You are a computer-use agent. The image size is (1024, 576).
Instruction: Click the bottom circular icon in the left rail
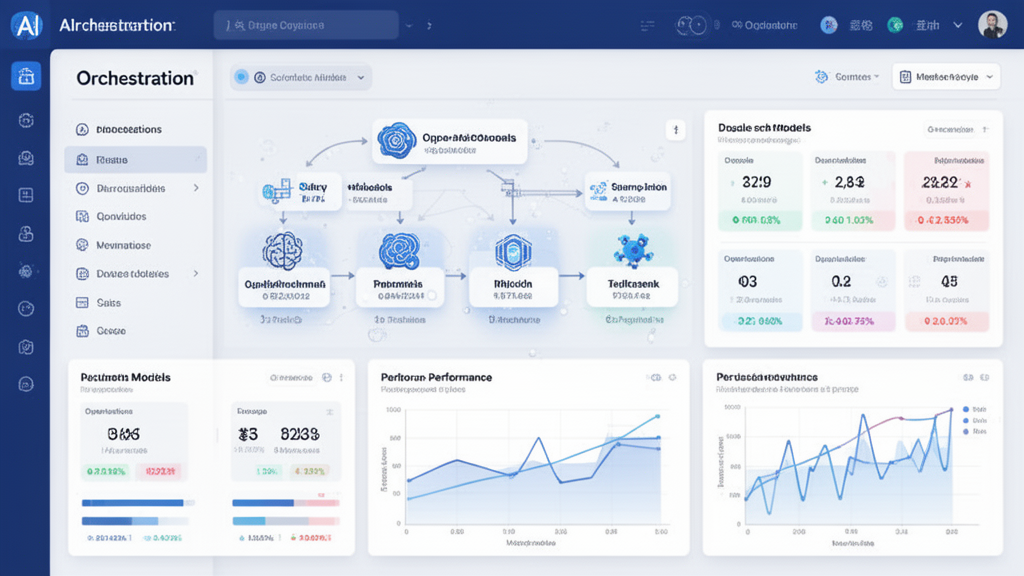(x=26, y=384)
